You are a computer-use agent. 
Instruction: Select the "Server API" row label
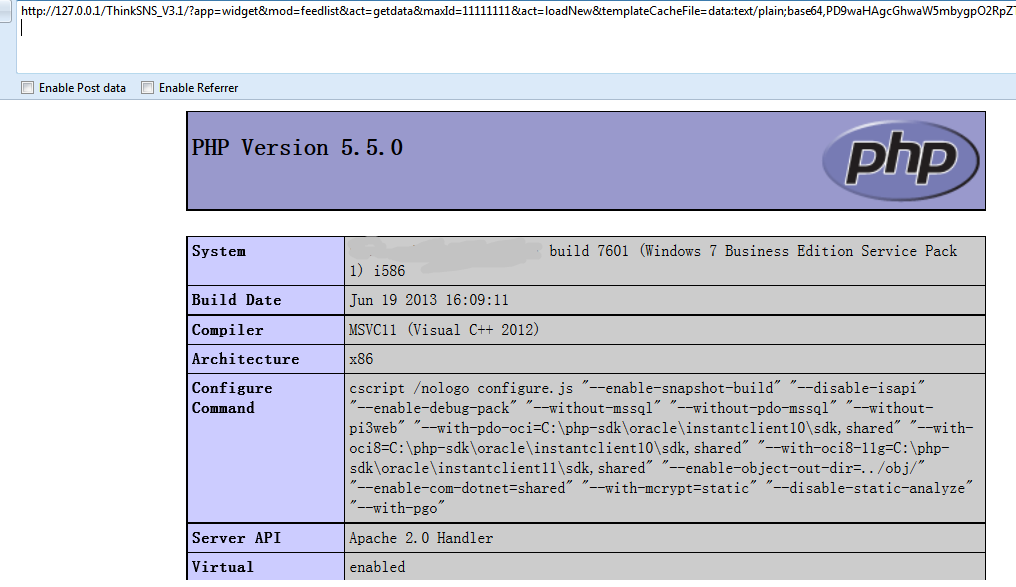click(x=237, y=538)
